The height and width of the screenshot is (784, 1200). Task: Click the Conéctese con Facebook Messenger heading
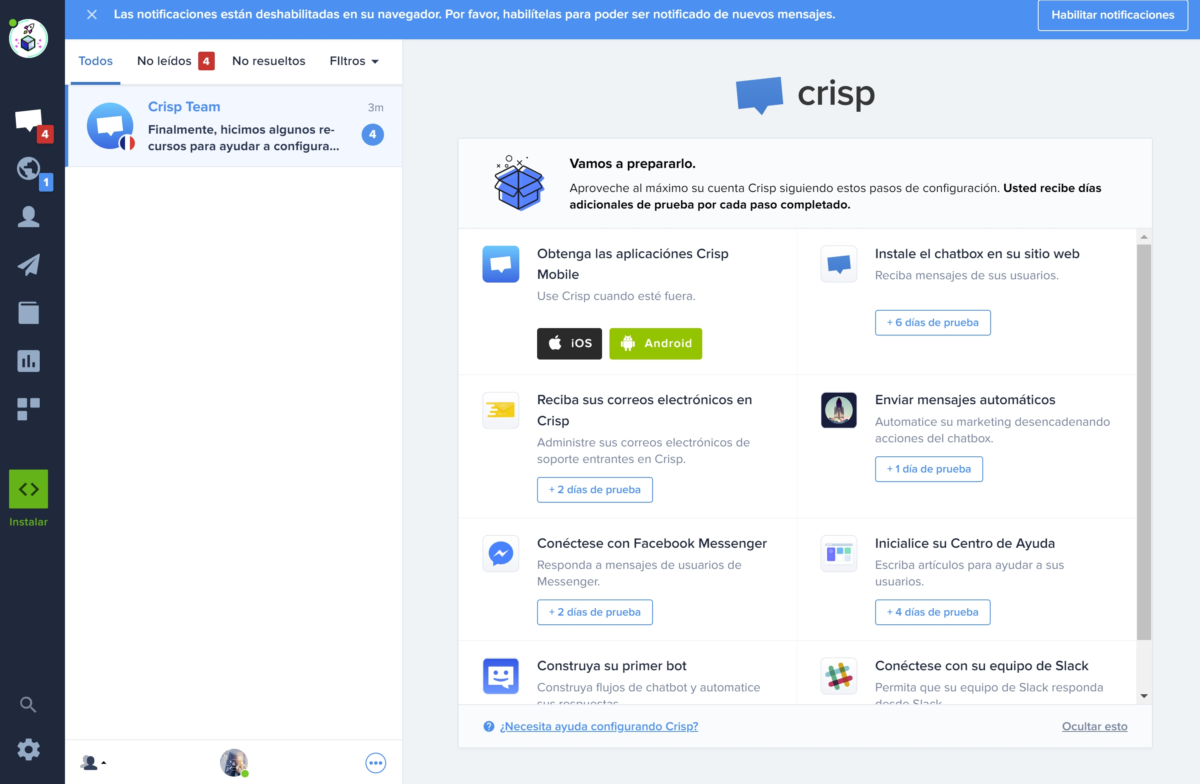(652, 544)
